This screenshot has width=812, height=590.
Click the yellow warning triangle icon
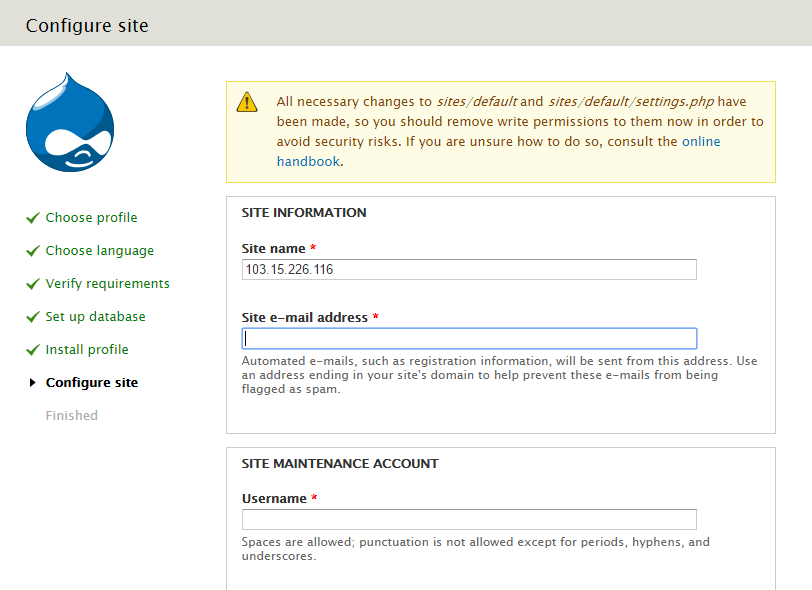(246, 102)
